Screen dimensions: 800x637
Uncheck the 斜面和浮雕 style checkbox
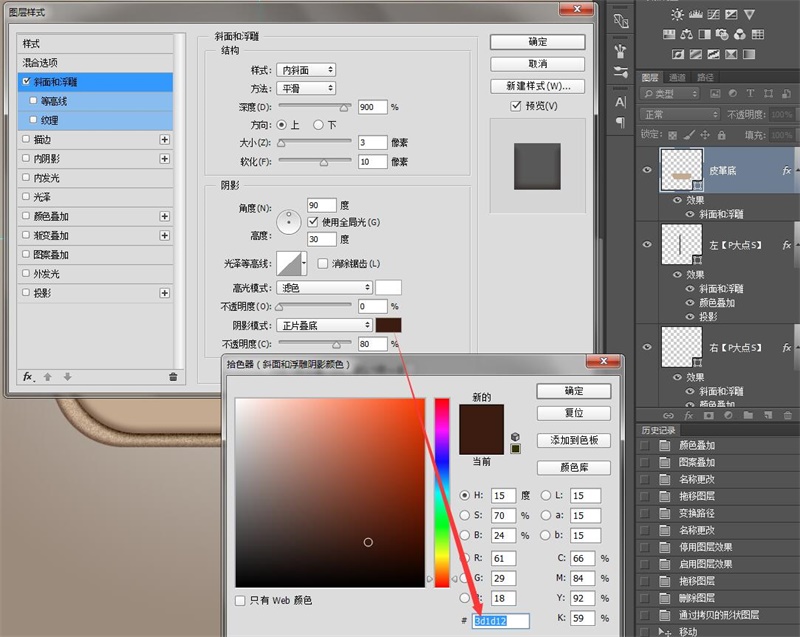[27, 81]
